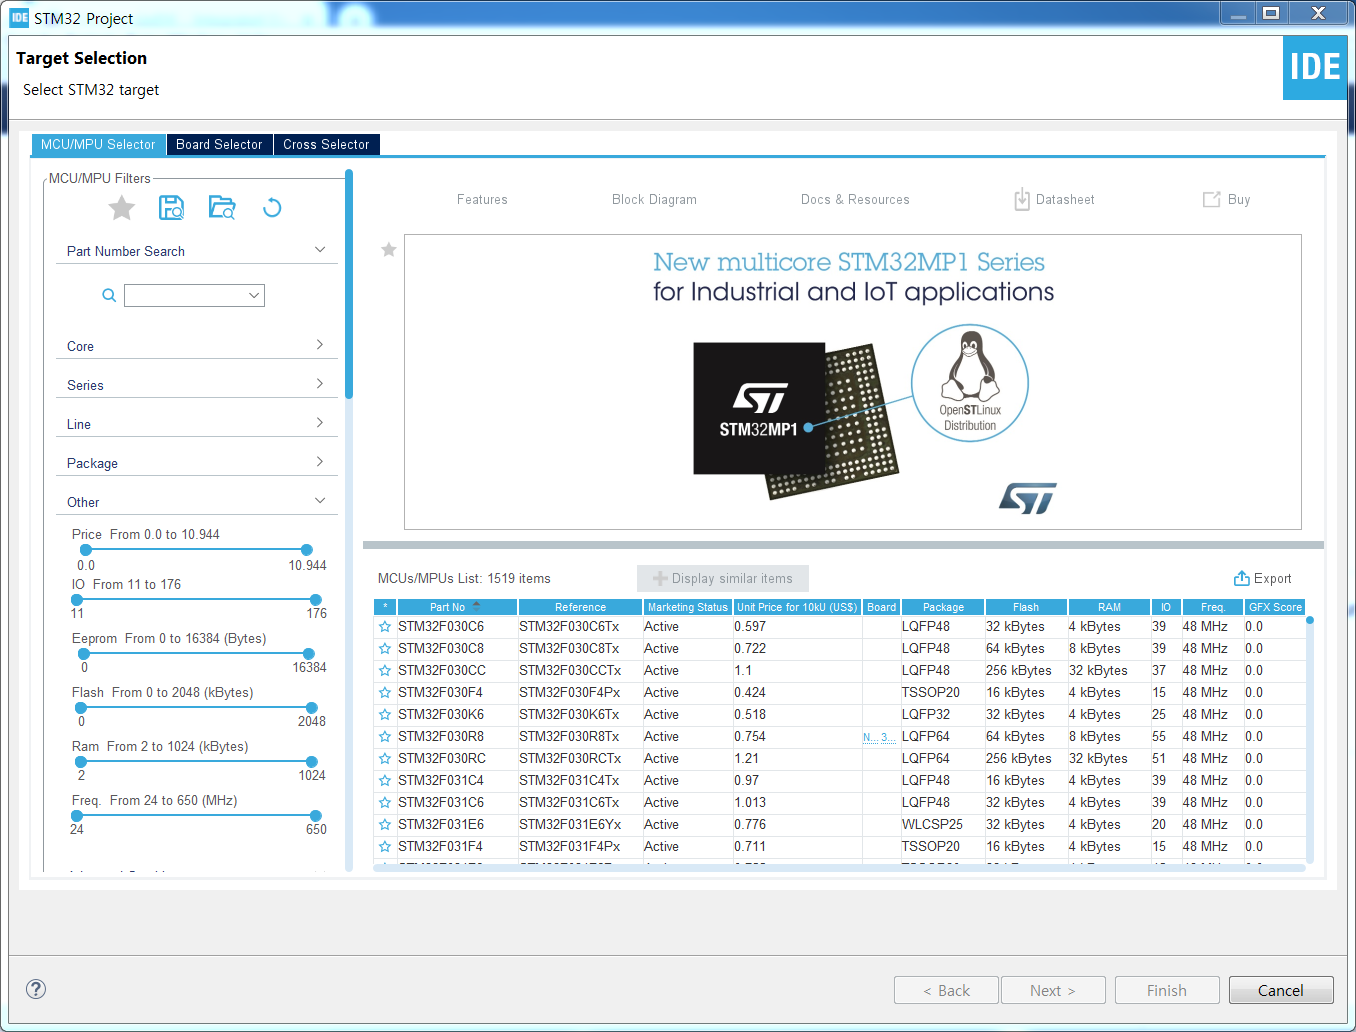Click the filters panel vertical scrollbar

click(349, 284)
